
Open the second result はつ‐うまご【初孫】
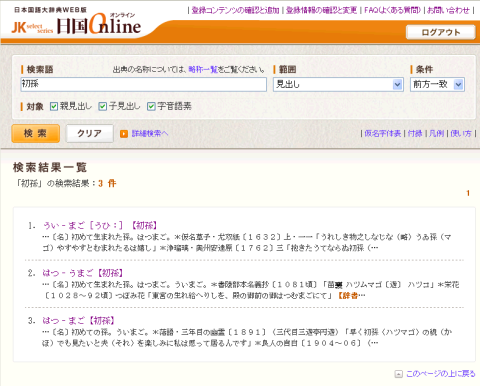pos(83,273)
